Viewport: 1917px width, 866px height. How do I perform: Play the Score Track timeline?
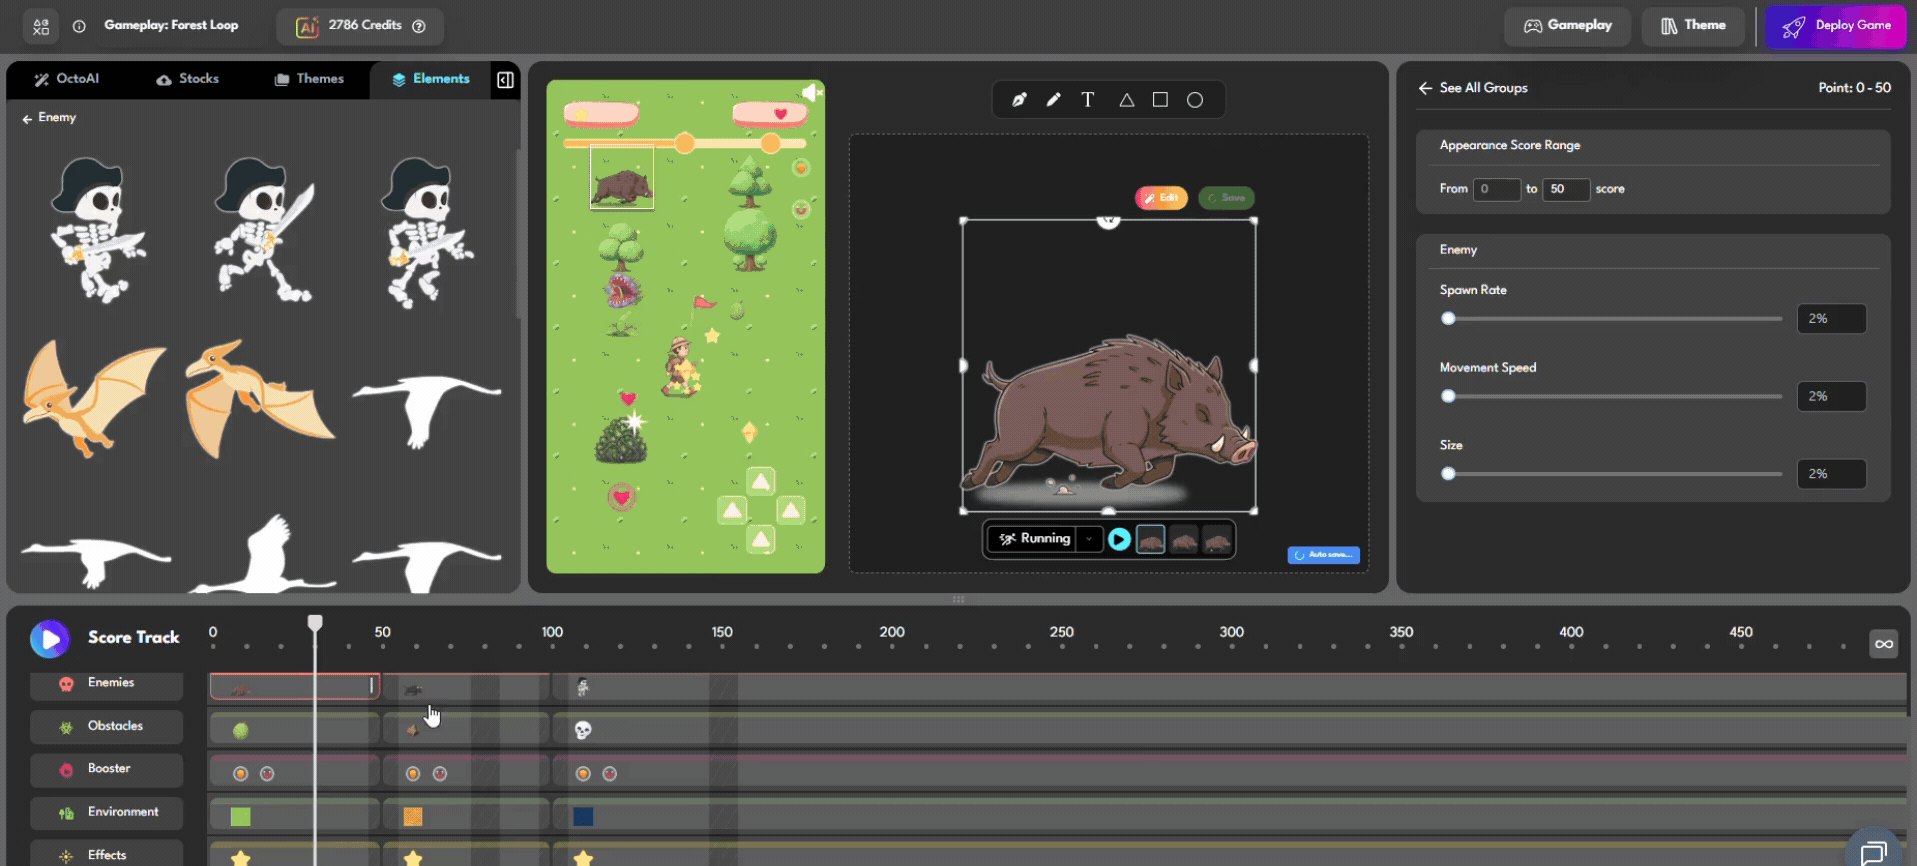pos(50,638)
